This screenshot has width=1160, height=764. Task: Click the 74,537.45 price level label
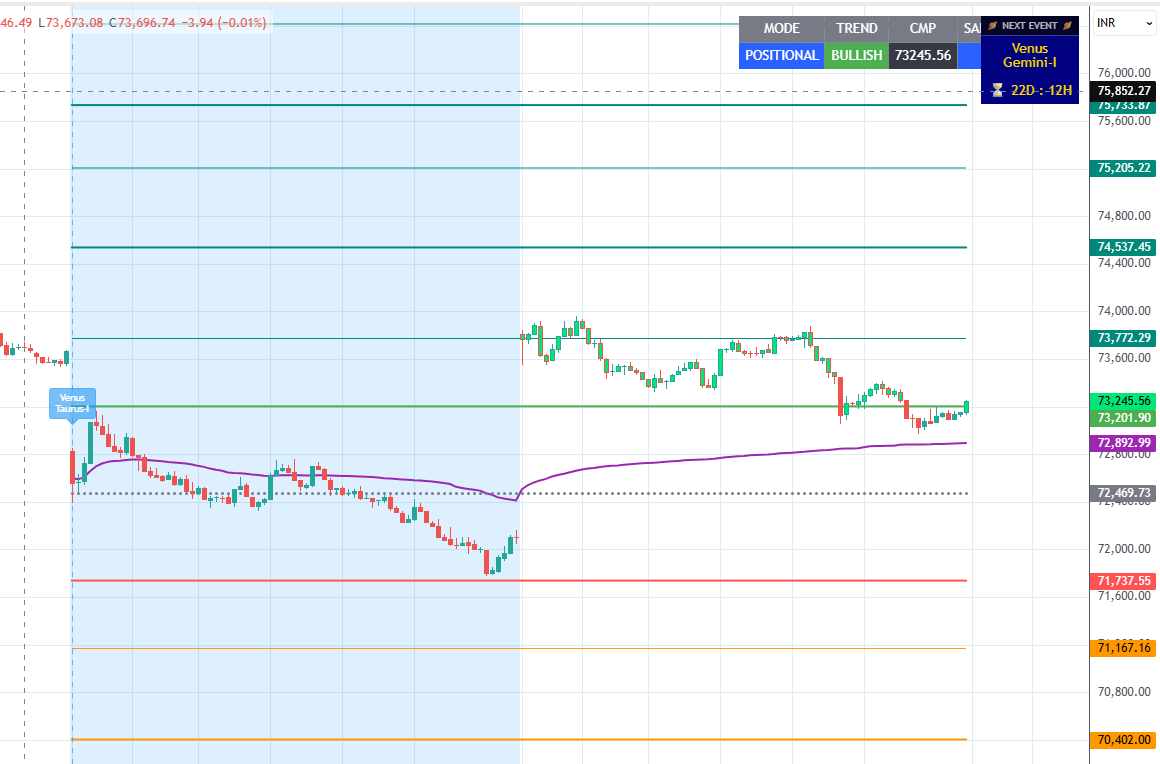(1124, 247)
